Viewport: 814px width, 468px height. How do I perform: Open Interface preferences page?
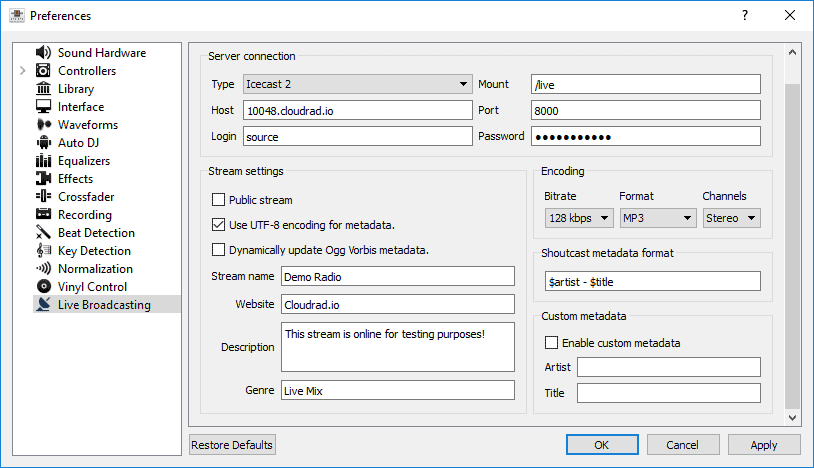click(x=81, y=106)
